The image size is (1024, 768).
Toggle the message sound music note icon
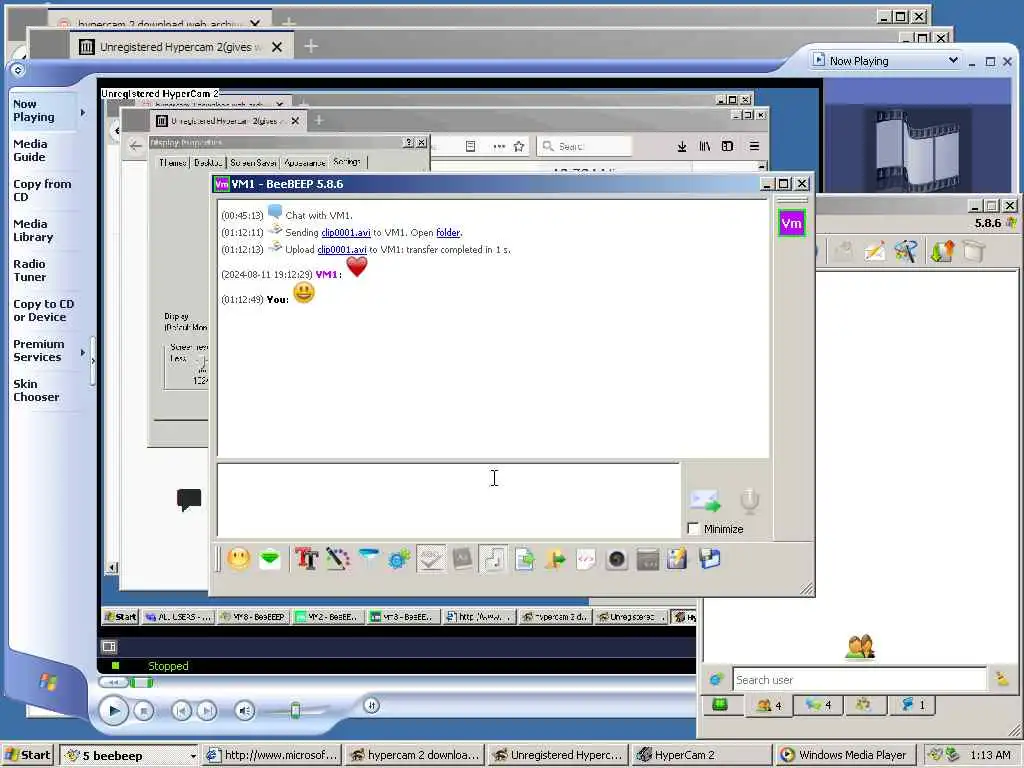point(494,559)
